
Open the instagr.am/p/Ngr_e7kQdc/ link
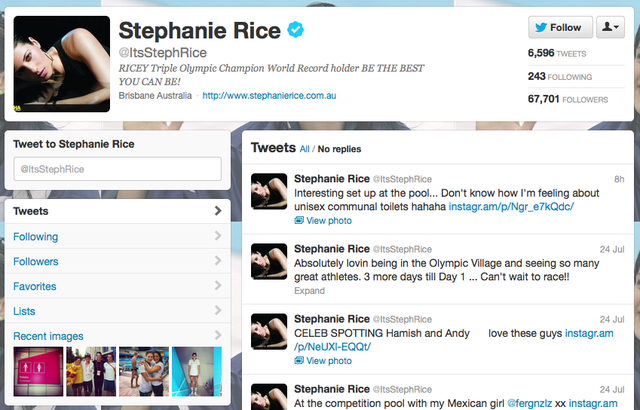(x=511, y=206)
